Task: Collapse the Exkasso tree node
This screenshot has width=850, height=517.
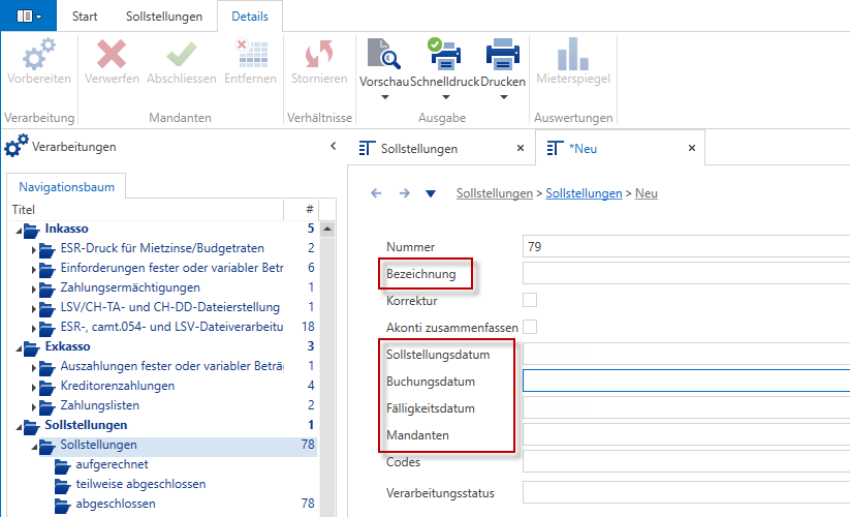Action: pos(18,348)
